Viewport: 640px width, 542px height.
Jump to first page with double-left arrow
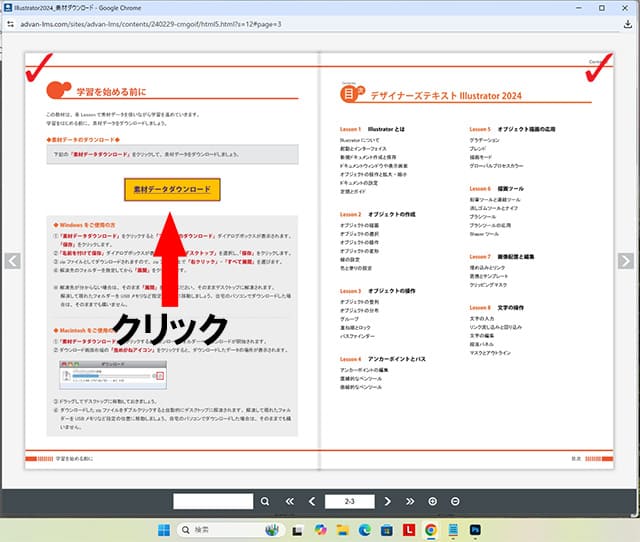pos(290,501)
